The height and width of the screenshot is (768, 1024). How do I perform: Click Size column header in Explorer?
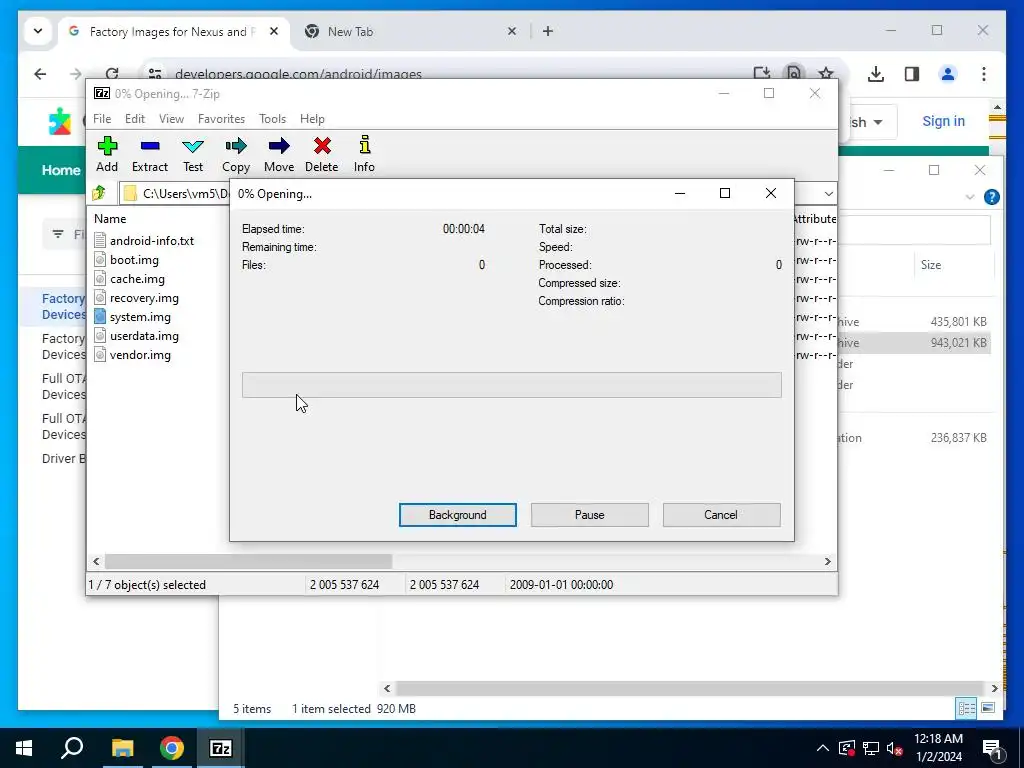(931, 264)
